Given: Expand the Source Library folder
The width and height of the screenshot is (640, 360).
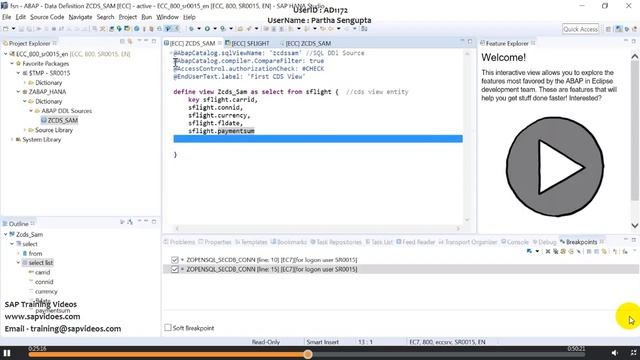Looking at the screenshot, I should (x=24, y=130).
